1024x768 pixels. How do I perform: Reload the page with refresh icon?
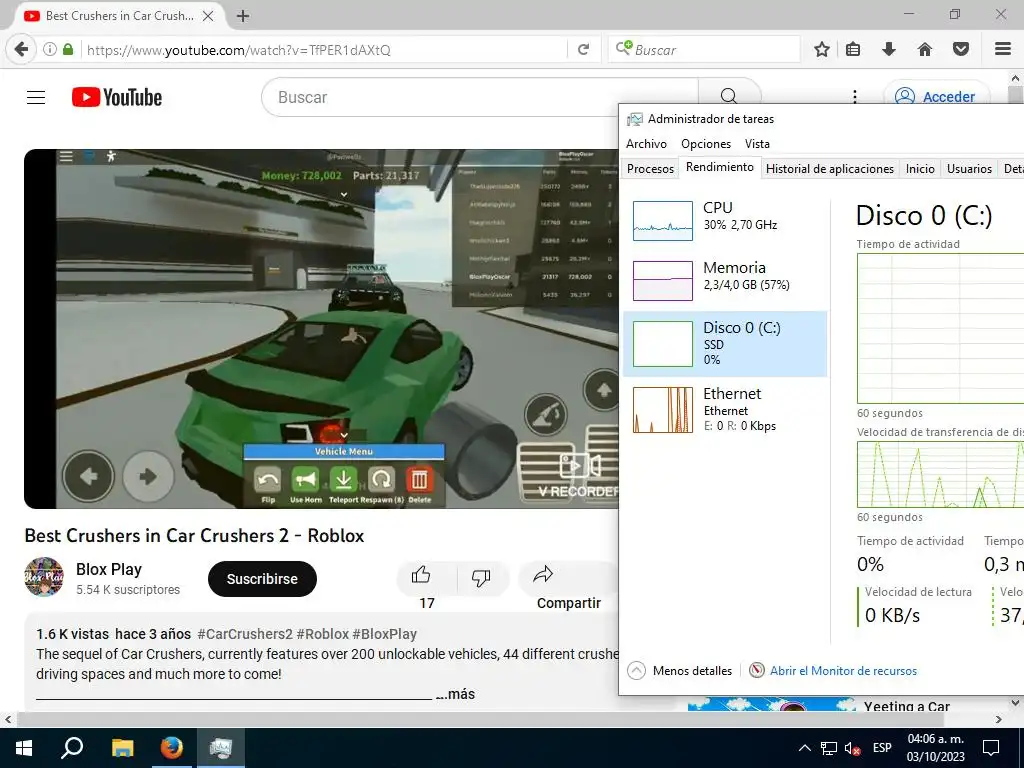pyautogui.click(x=583, y=50)
